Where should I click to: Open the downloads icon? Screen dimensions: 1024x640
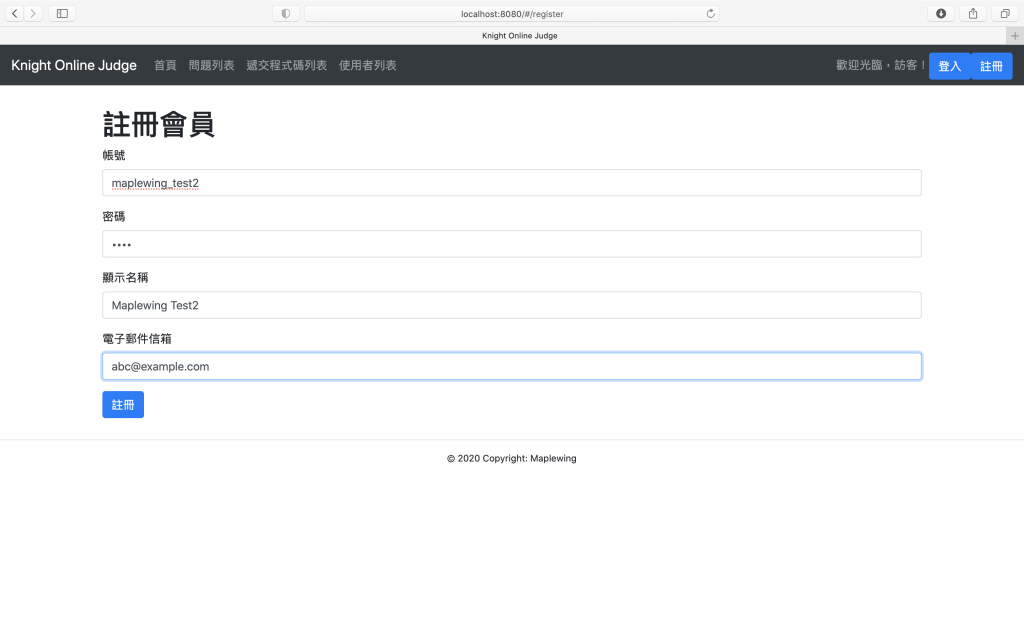pos(941,13)
